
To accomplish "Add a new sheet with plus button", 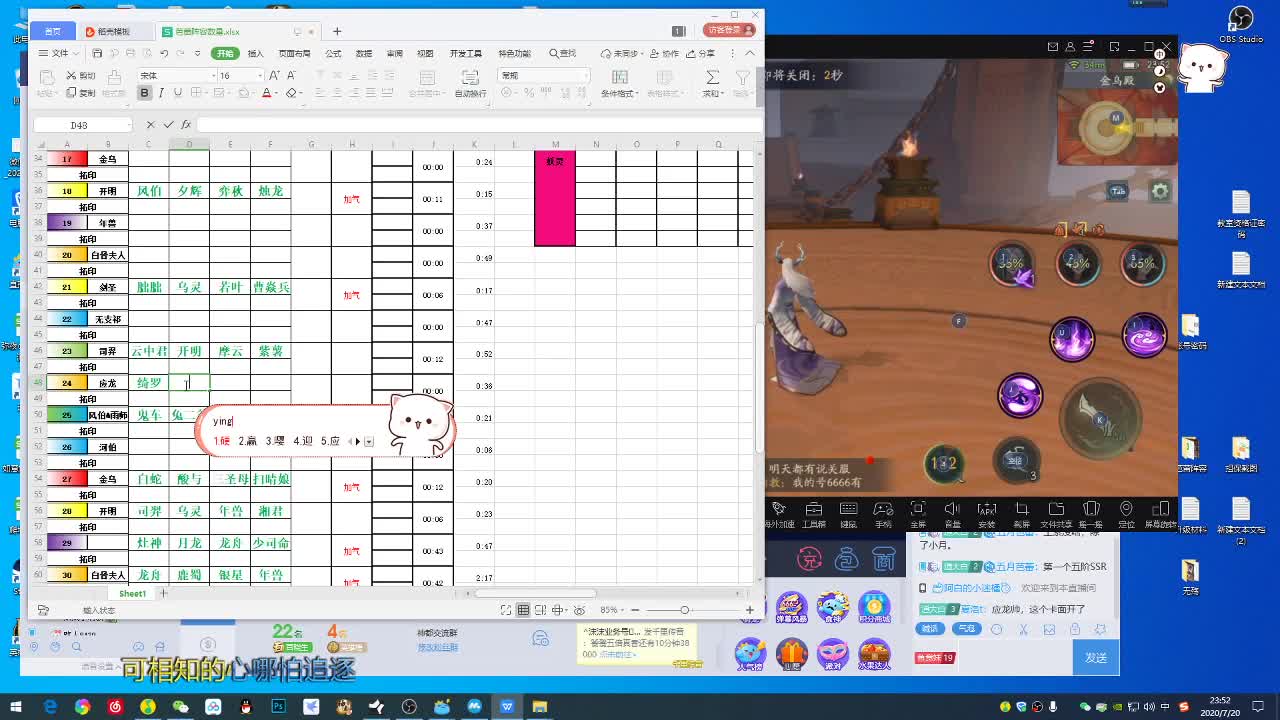I will click(x=164, y=593).
